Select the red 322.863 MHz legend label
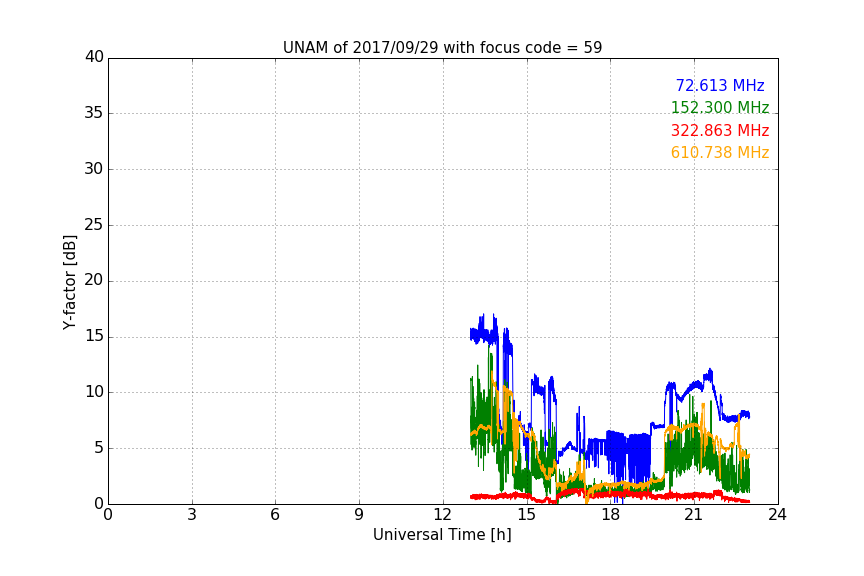The width and height of the screenshot is (864, 576). pos(720,131)
